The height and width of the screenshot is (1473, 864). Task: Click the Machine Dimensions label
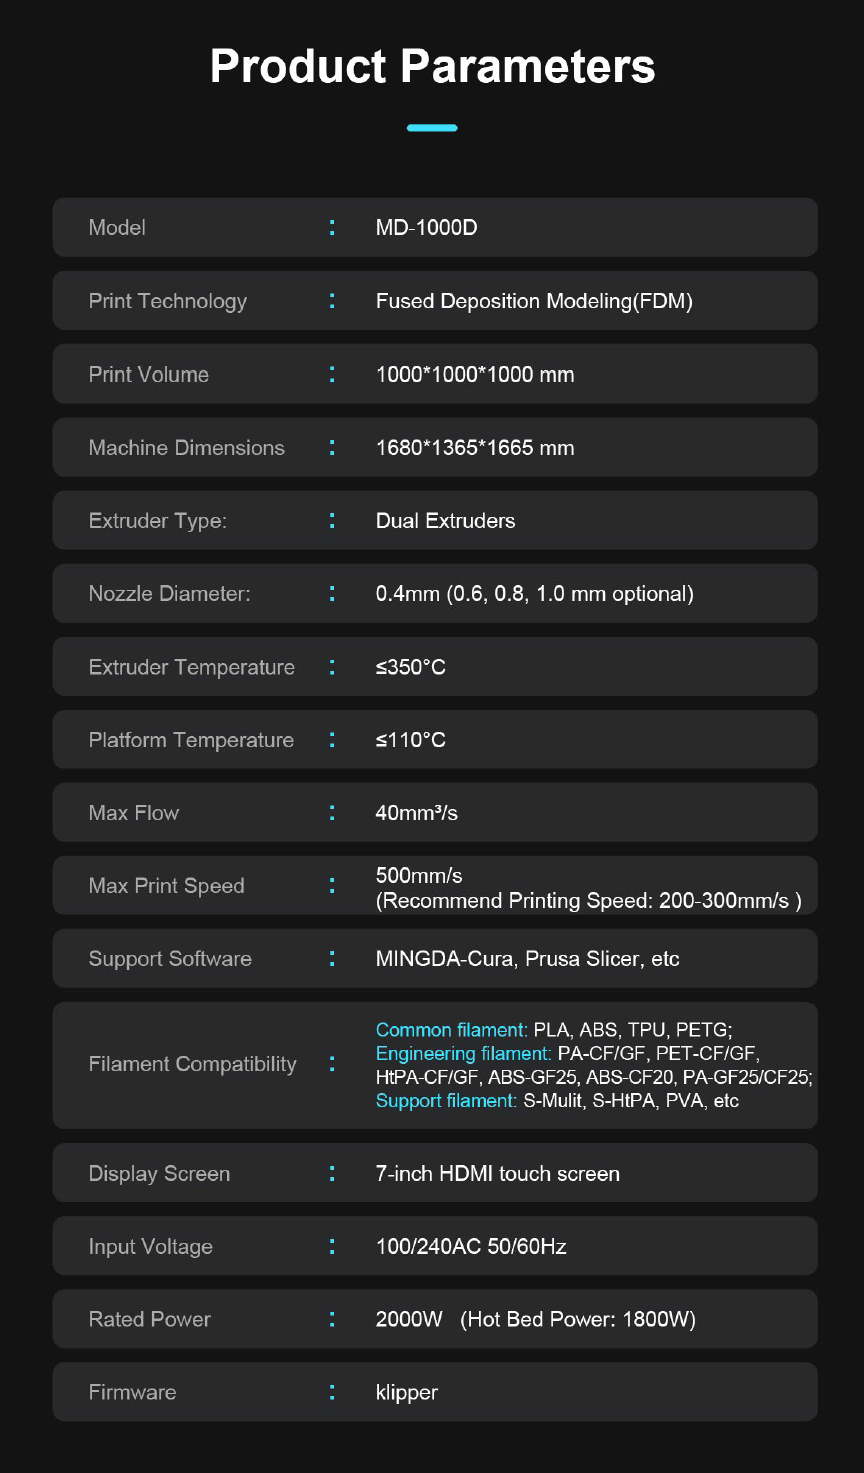186,448
